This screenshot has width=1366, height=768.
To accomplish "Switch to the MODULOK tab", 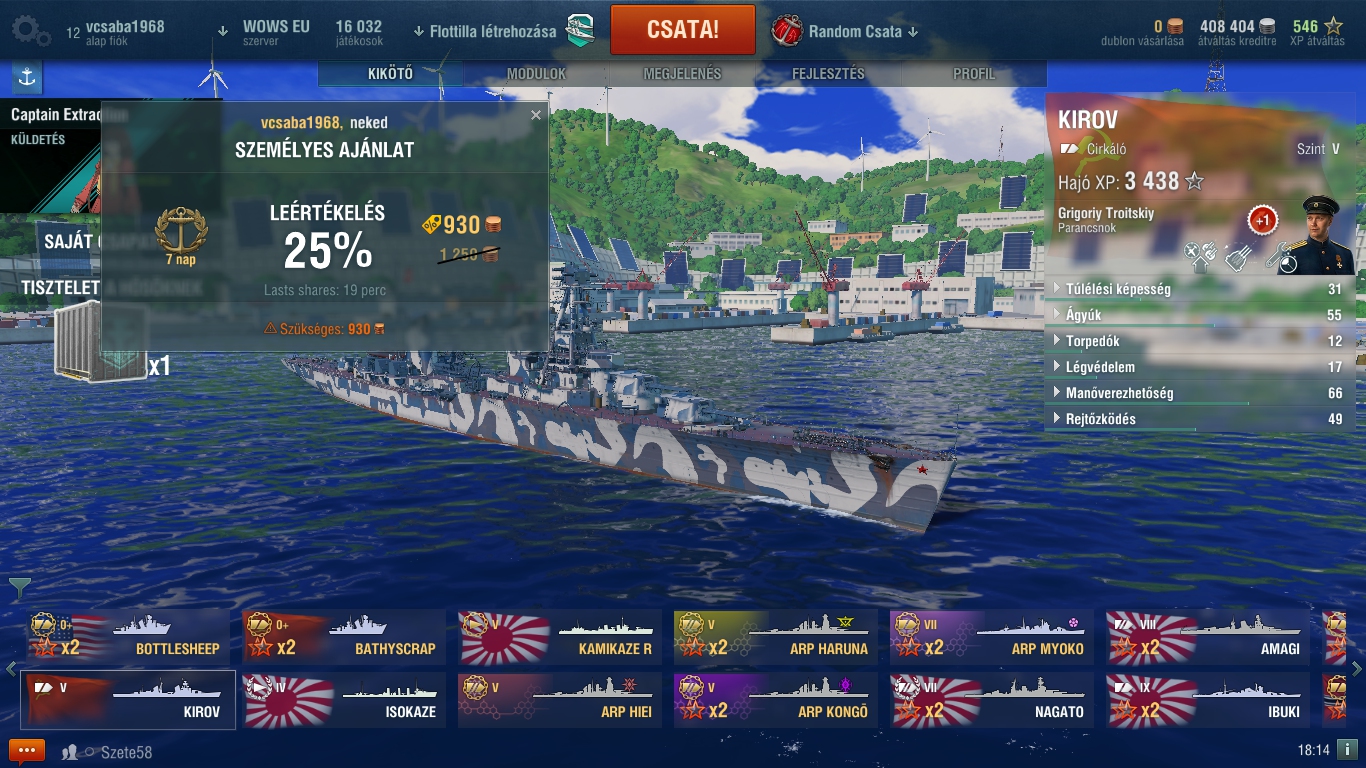I will click(x=536, y=74).
